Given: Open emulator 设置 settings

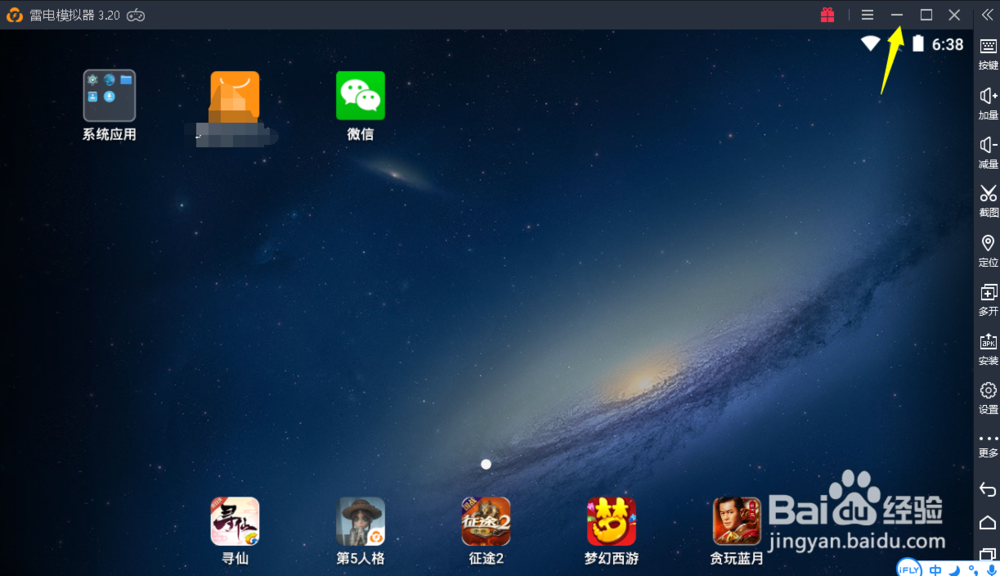Looking at the screenshot, I should tap(988, 398).
